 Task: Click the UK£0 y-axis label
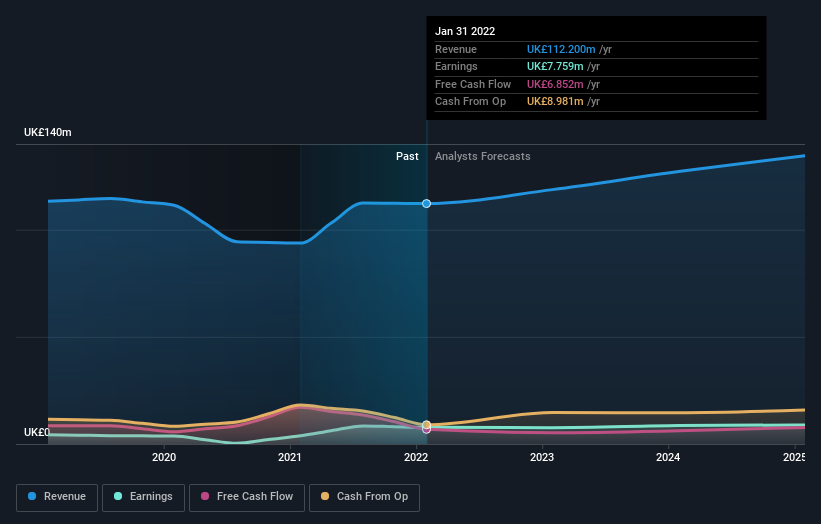[37, 432]
